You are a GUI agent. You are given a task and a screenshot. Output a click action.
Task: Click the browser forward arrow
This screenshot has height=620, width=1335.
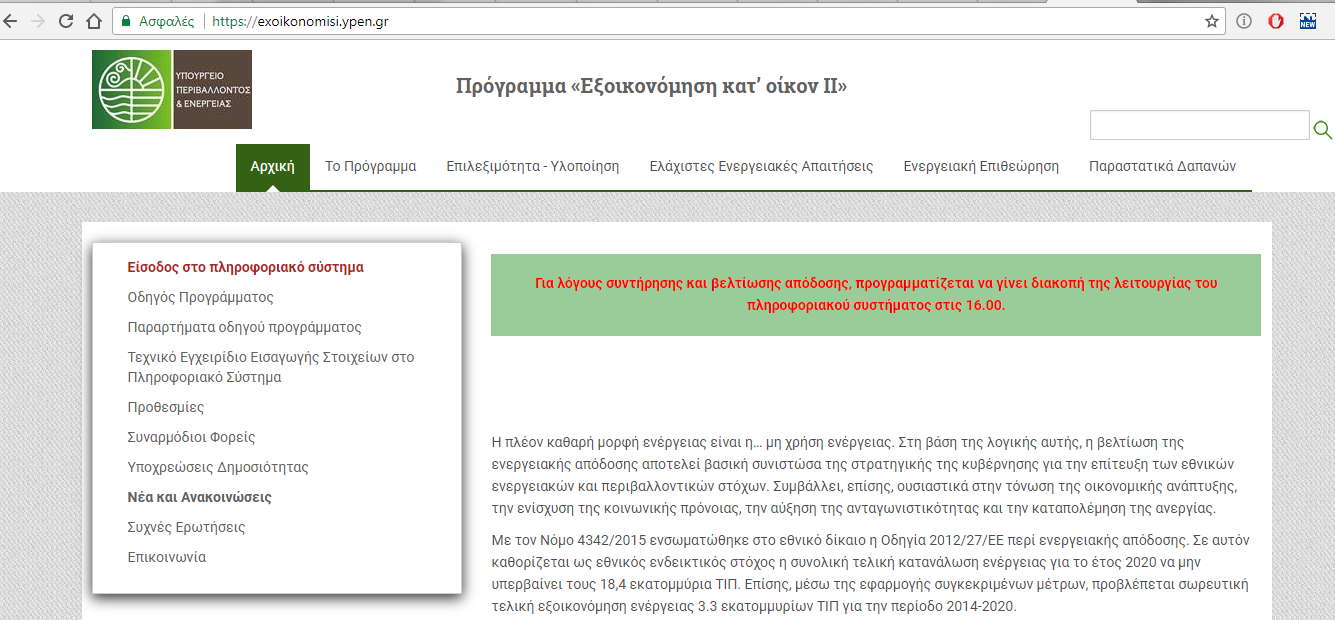[39, 21]
